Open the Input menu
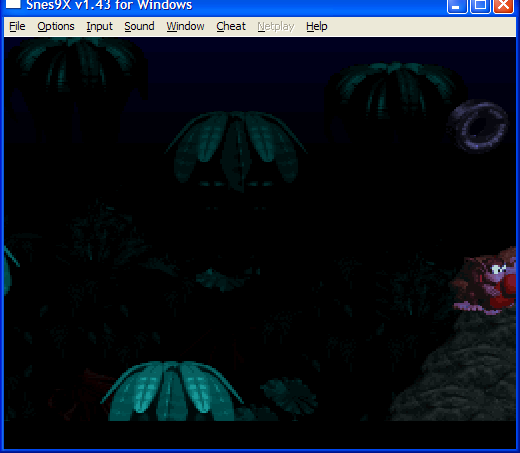 coord(99,26)
